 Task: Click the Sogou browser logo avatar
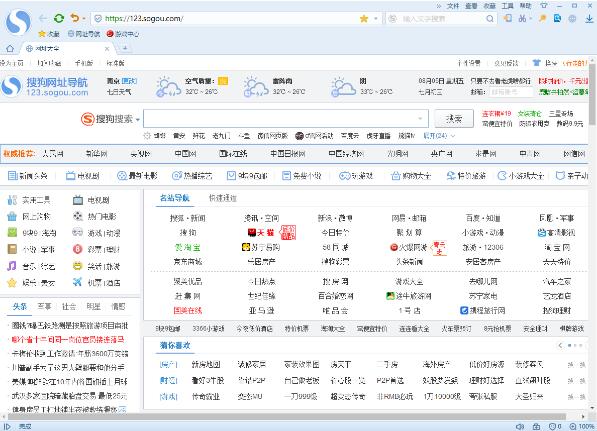click(18, 23)
